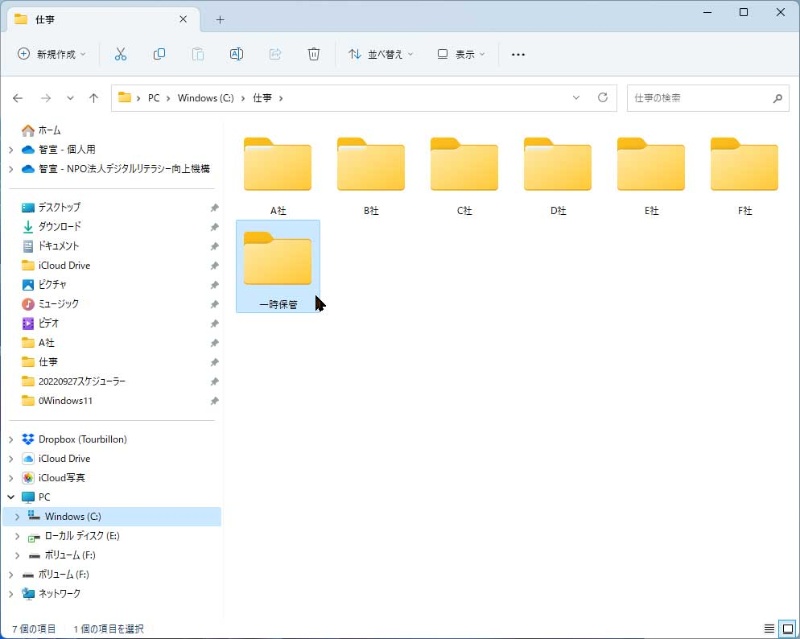Add a new tab with plus button
Image resolution: width=800 pixels, height=639 pixels.
click(220, 19)
